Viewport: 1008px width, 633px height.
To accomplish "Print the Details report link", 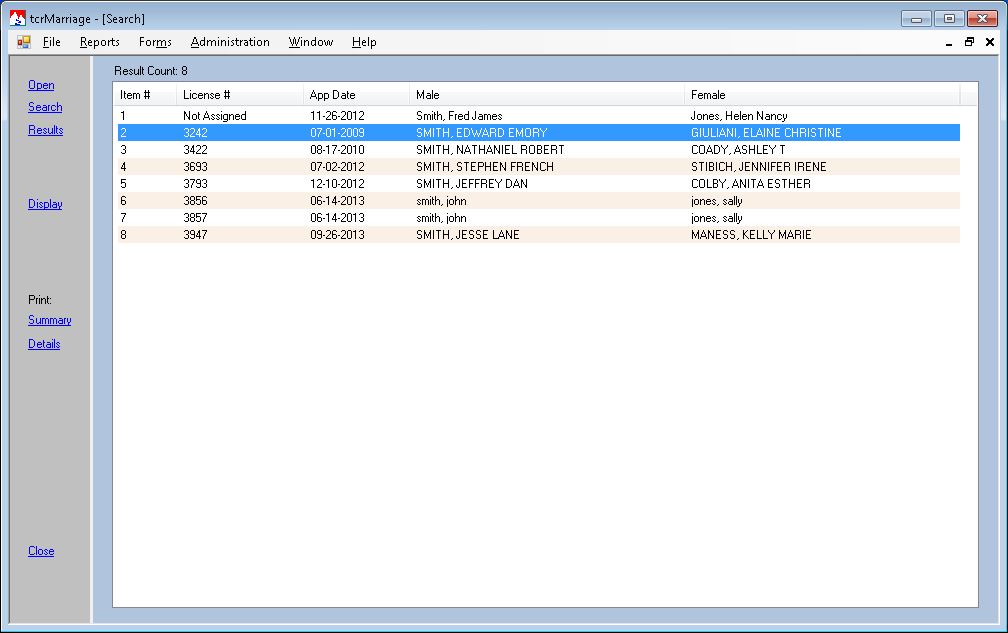I will [x=44, y=344].
